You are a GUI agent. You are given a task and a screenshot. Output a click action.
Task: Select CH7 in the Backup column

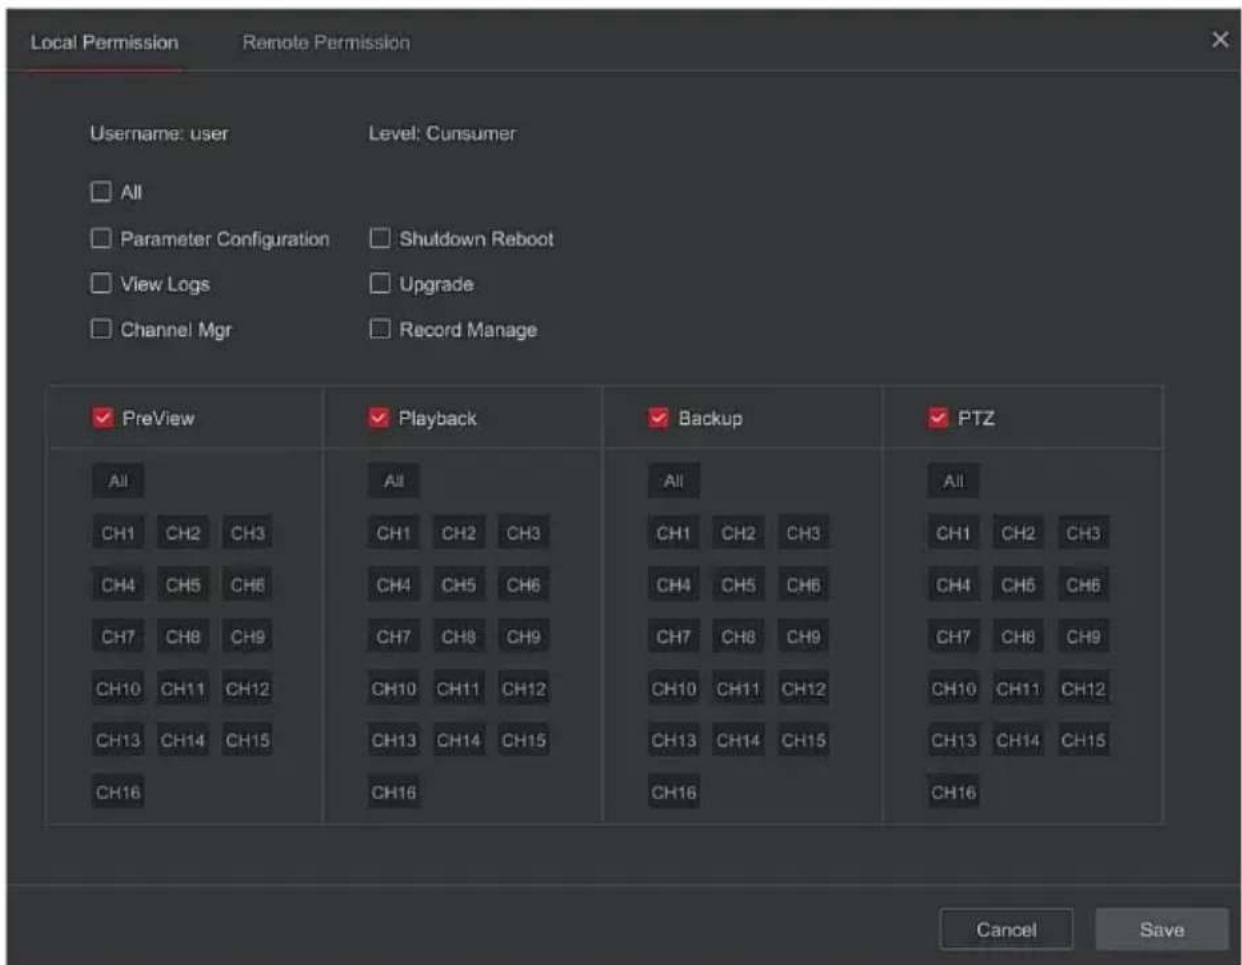674,637
